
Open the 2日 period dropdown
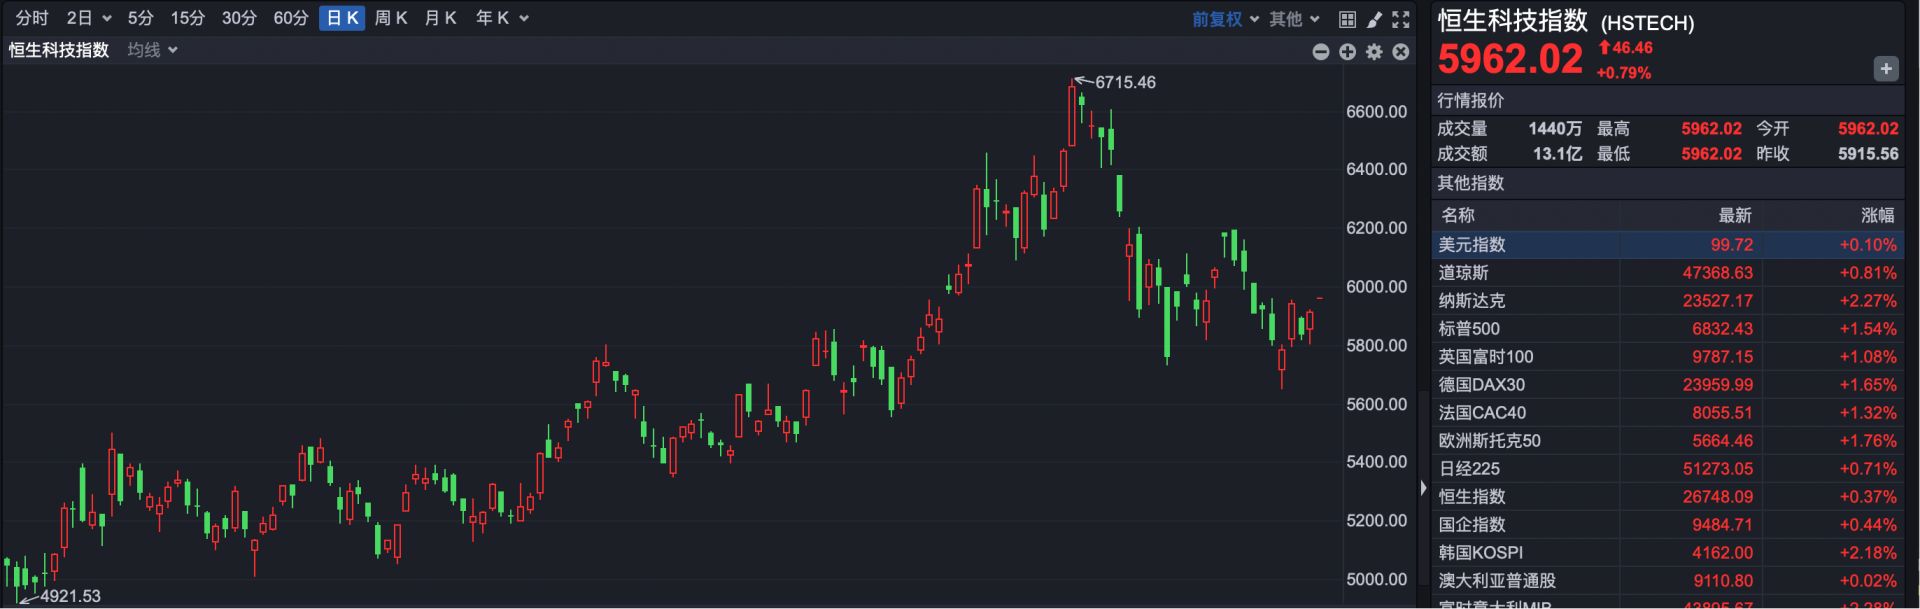pos(89,18)
